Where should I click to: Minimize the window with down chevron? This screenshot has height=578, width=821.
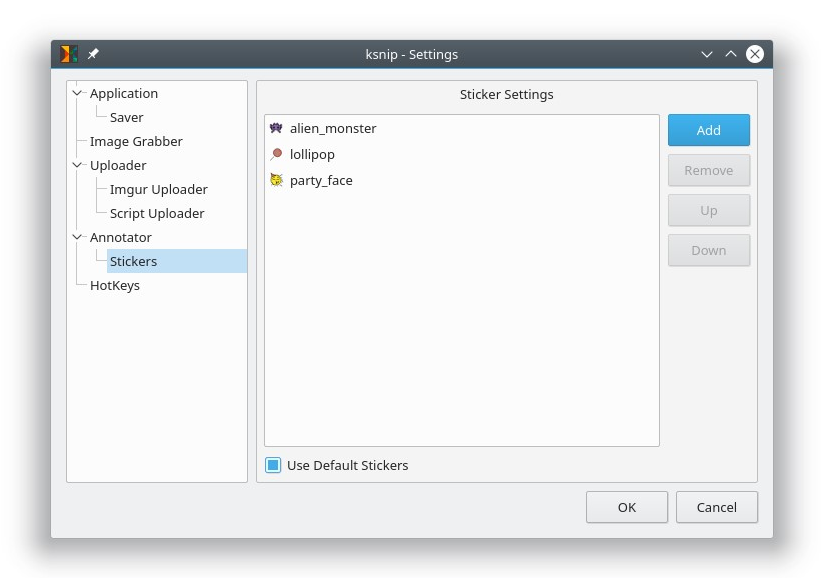(707, 54)
